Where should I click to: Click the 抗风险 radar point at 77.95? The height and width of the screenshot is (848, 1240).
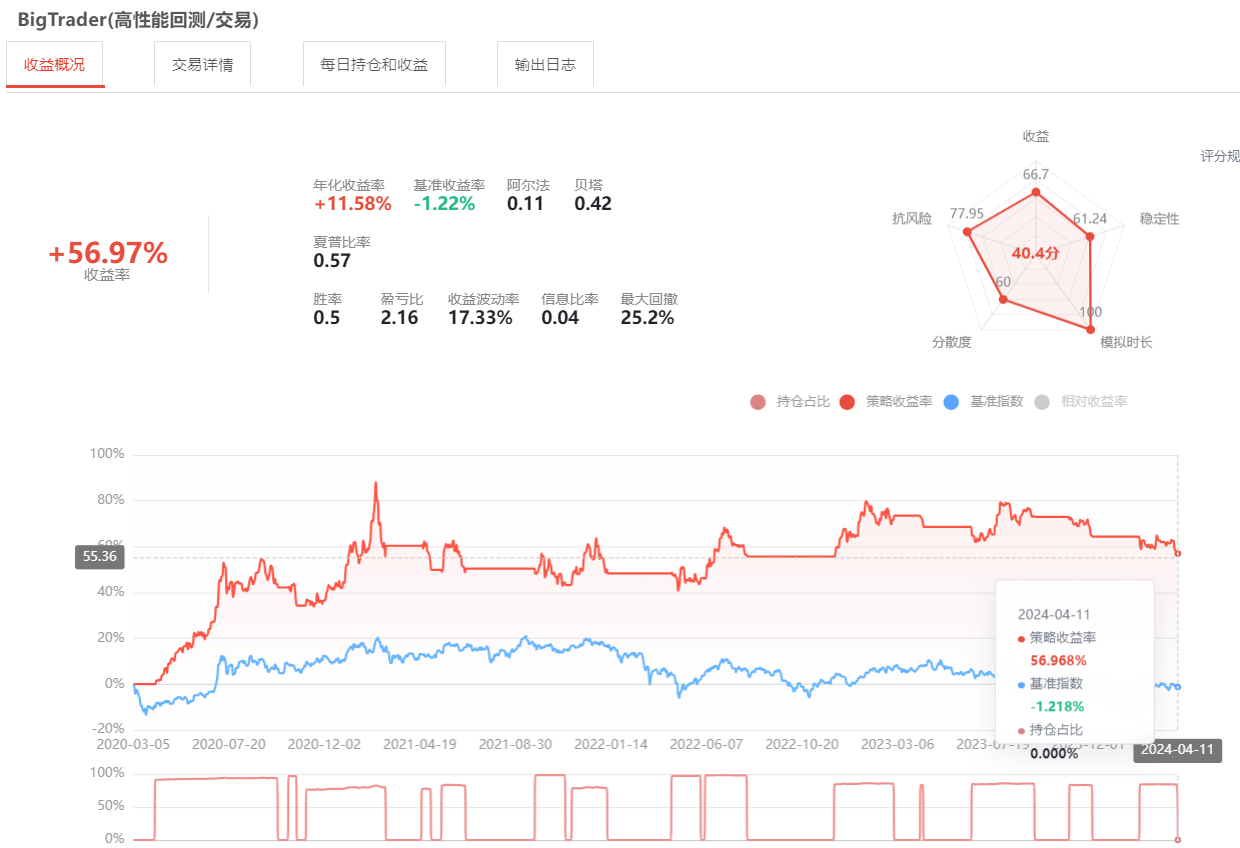(x=967, y=232)
